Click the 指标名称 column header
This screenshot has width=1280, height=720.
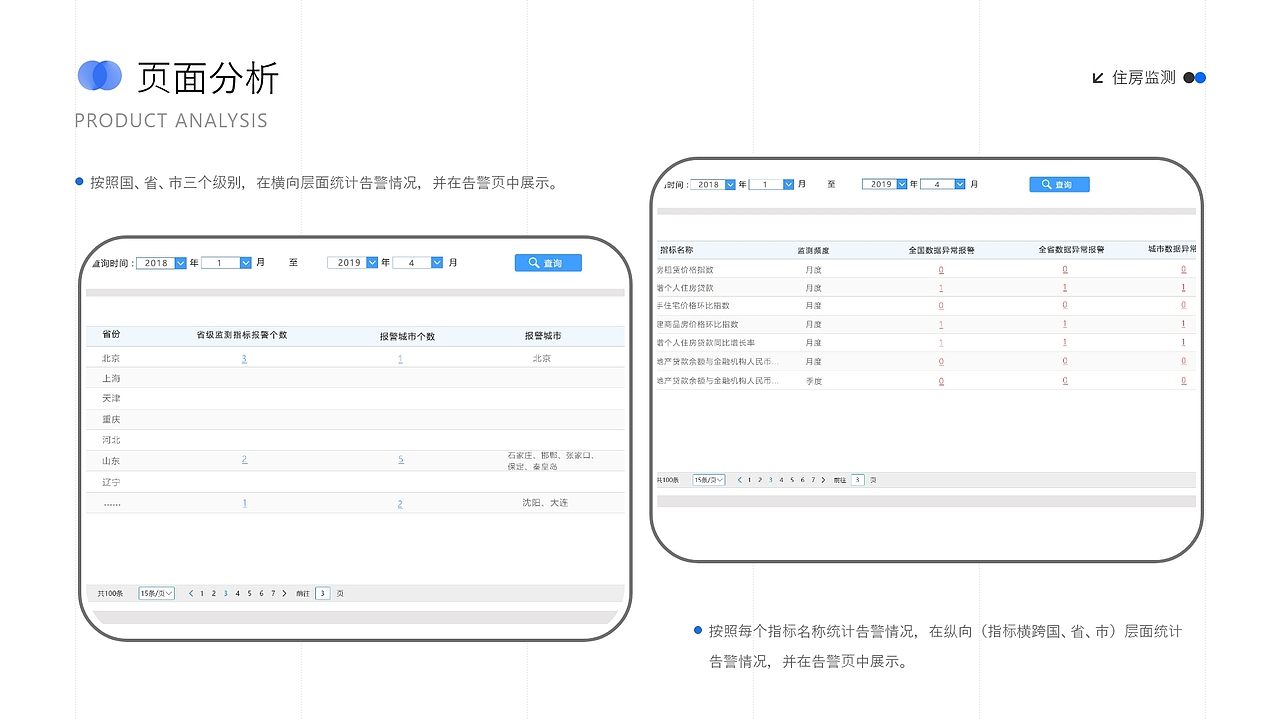(x=676, y=250)
